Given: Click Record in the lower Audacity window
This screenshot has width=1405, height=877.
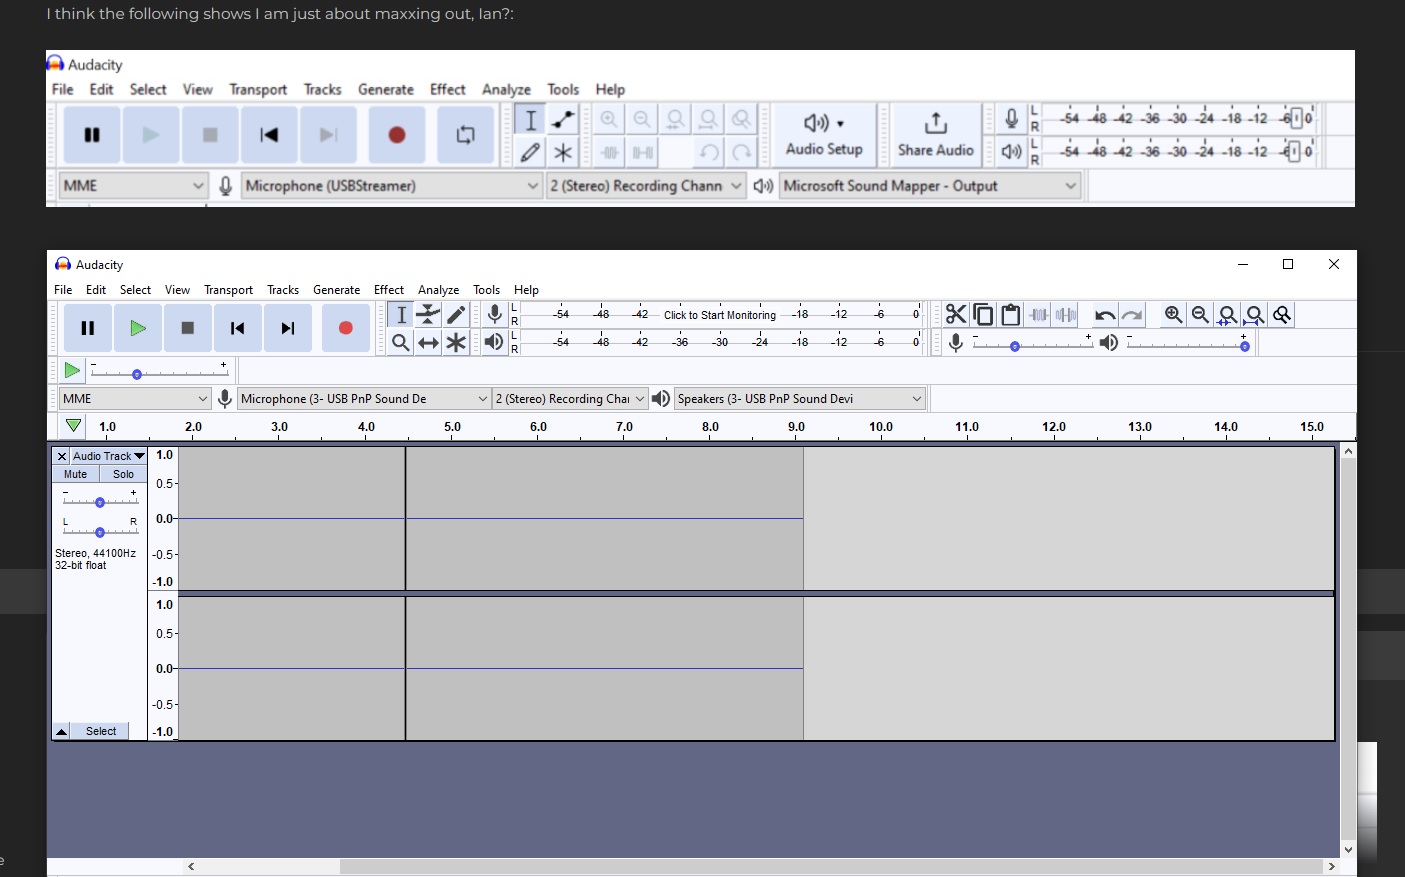Looking at the screenshot, I should tap(346, 328).
